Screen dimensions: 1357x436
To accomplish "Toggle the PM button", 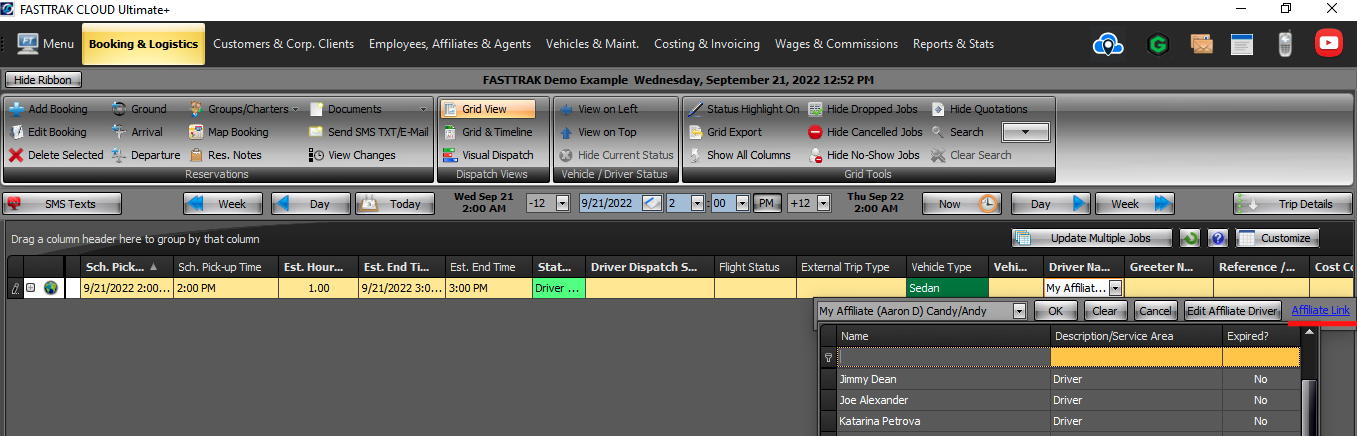I will point(768,203).
